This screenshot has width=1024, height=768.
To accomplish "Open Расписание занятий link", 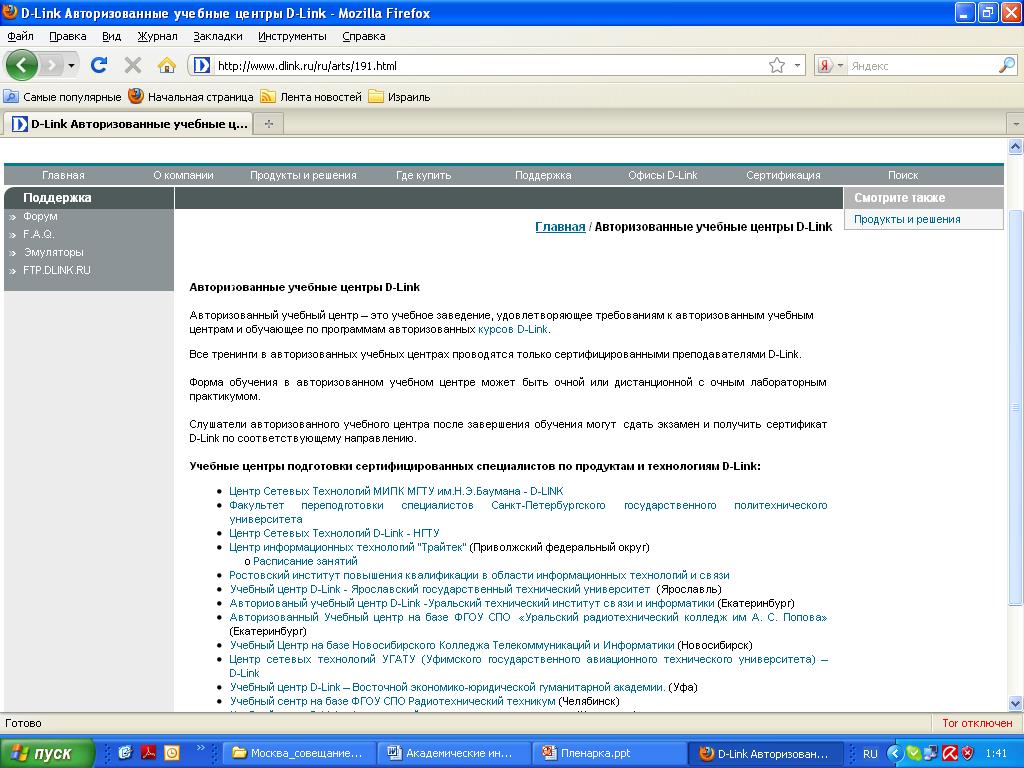I will point(305,561).
